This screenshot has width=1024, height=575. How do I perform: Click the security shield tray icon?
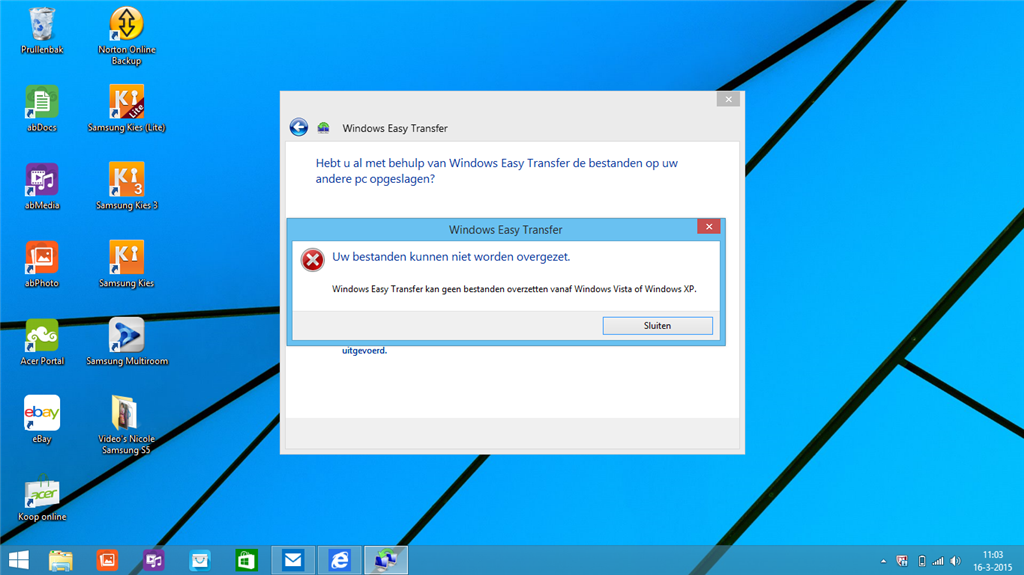click(x=902, y=561)
